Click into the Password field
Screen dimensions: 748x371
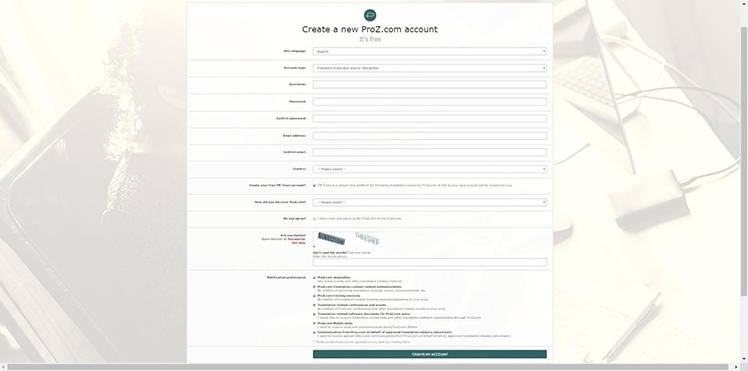429,102
